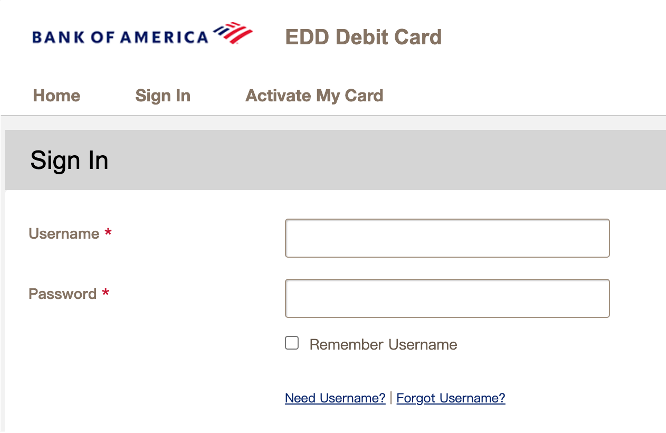Focus the Username text input box
The image size is (666, 433).
point(447,238)
